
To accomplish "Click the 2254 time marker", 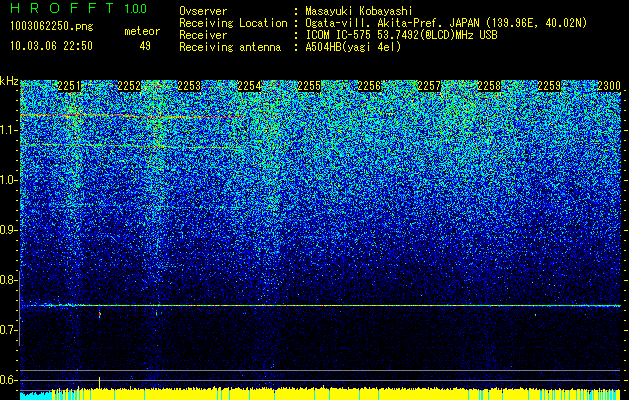I will [249, 86].
